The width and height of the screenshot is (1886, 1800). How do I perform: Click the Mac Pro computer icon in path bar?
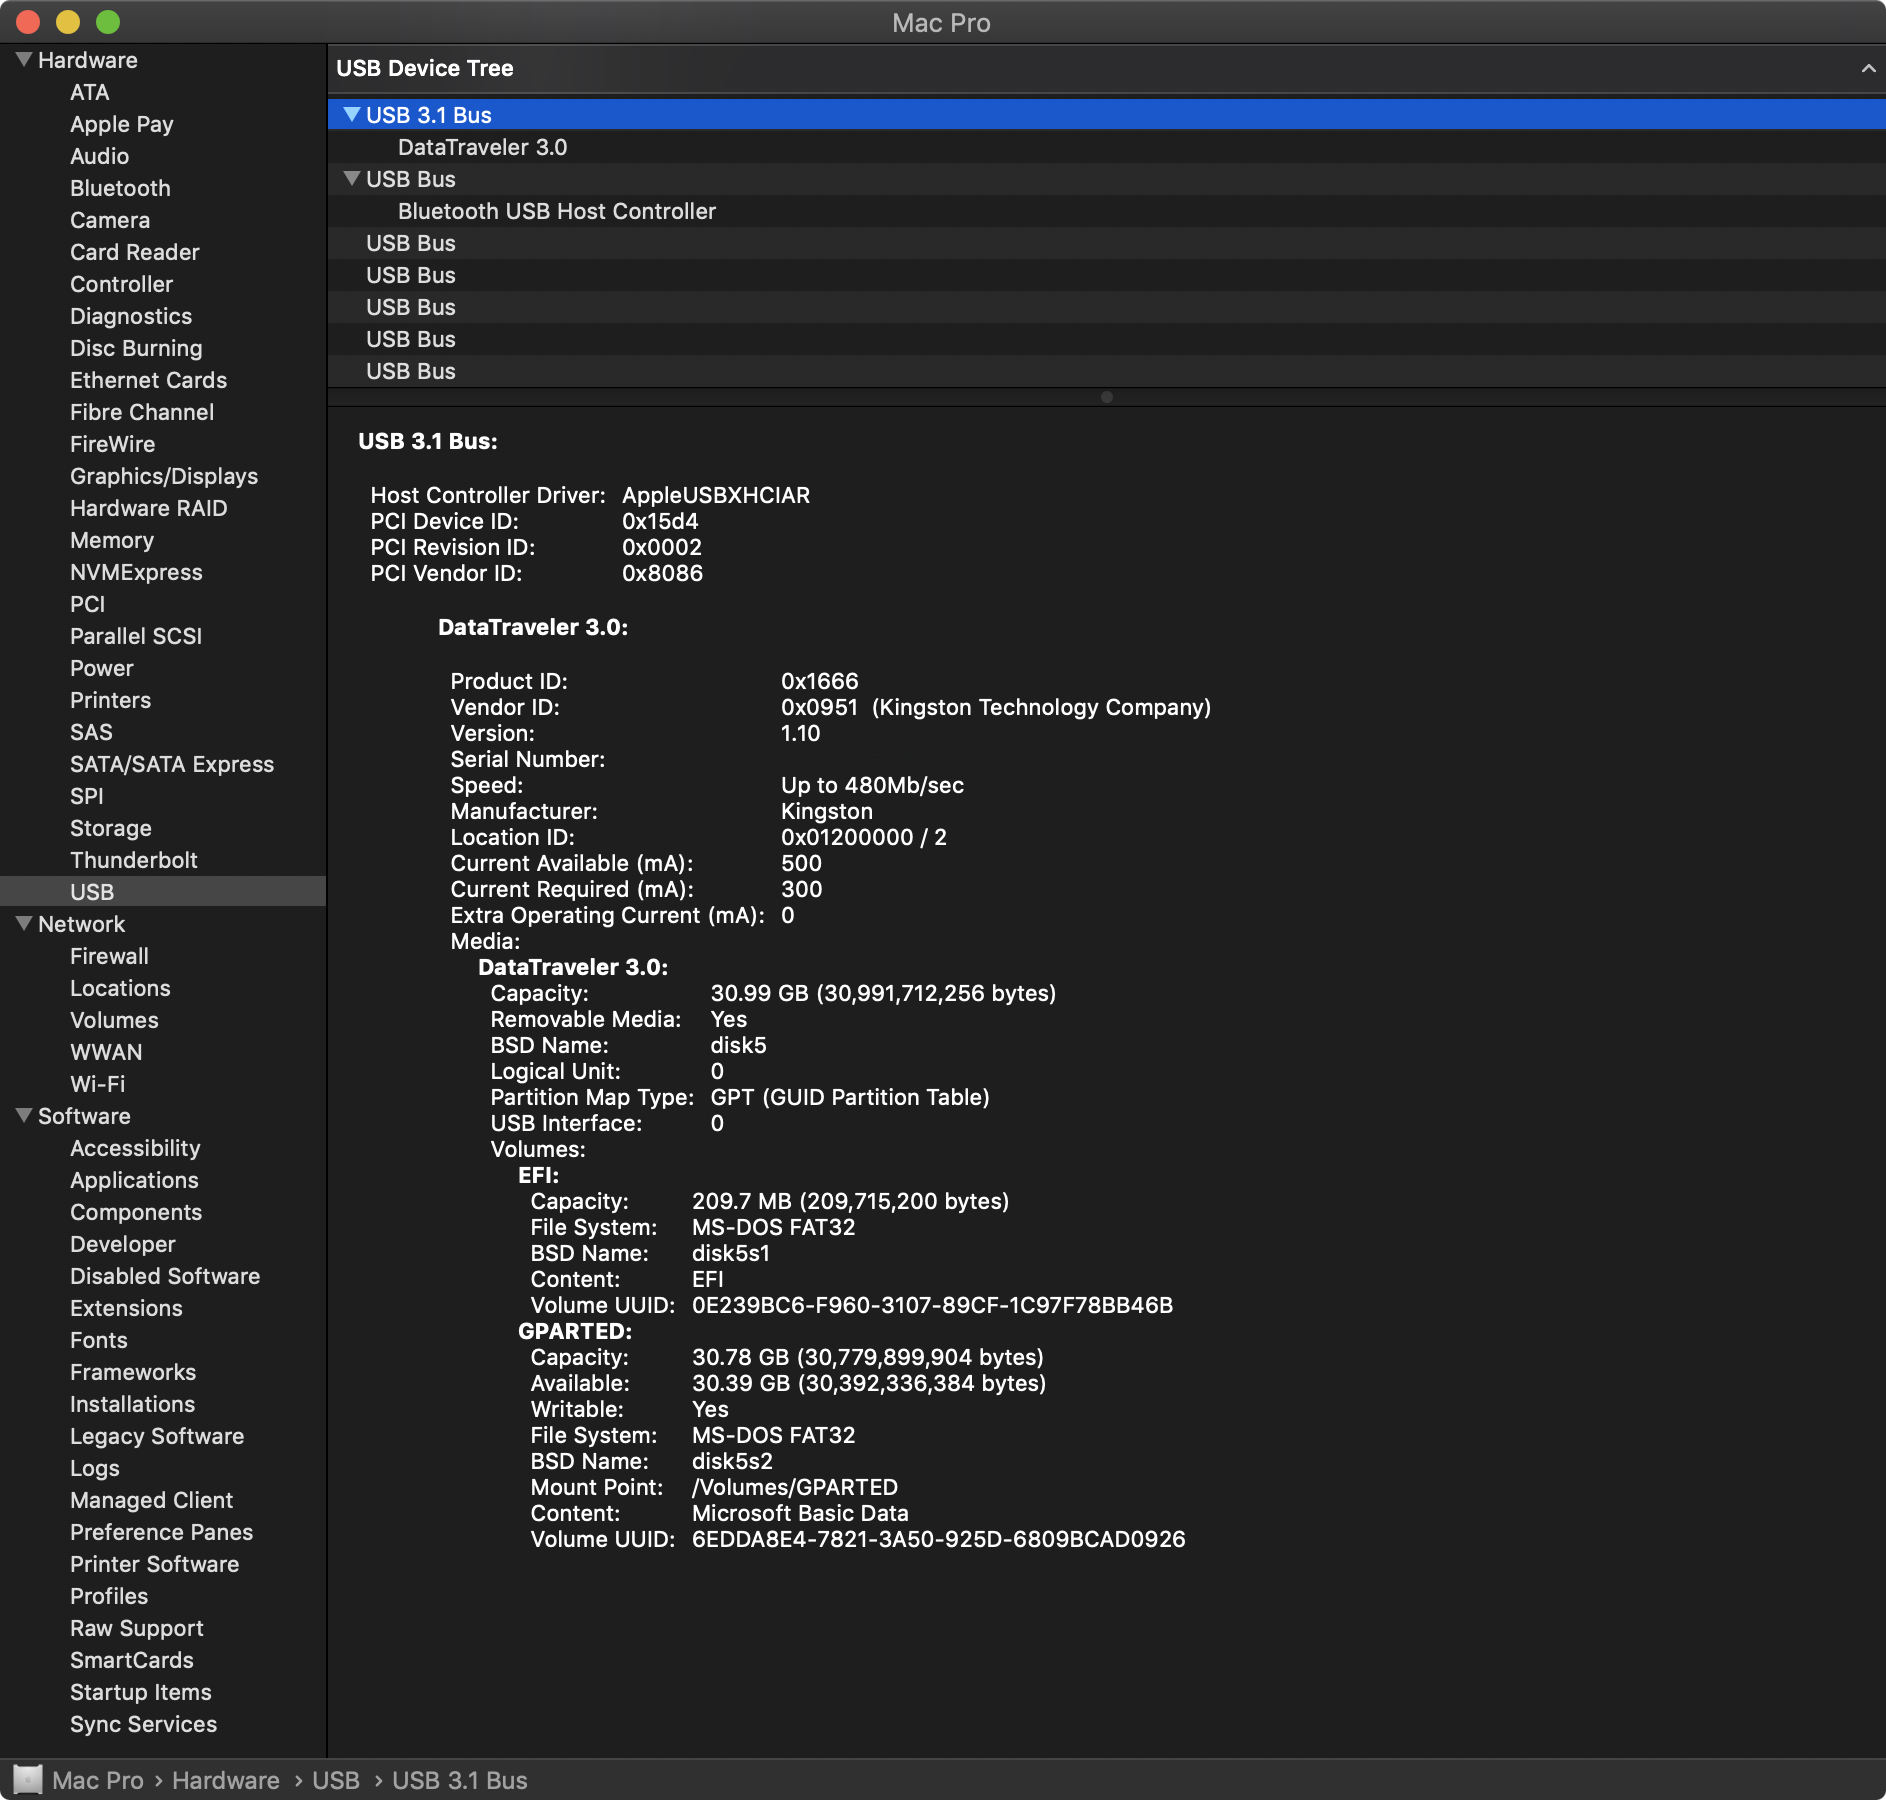(28, 1780)
